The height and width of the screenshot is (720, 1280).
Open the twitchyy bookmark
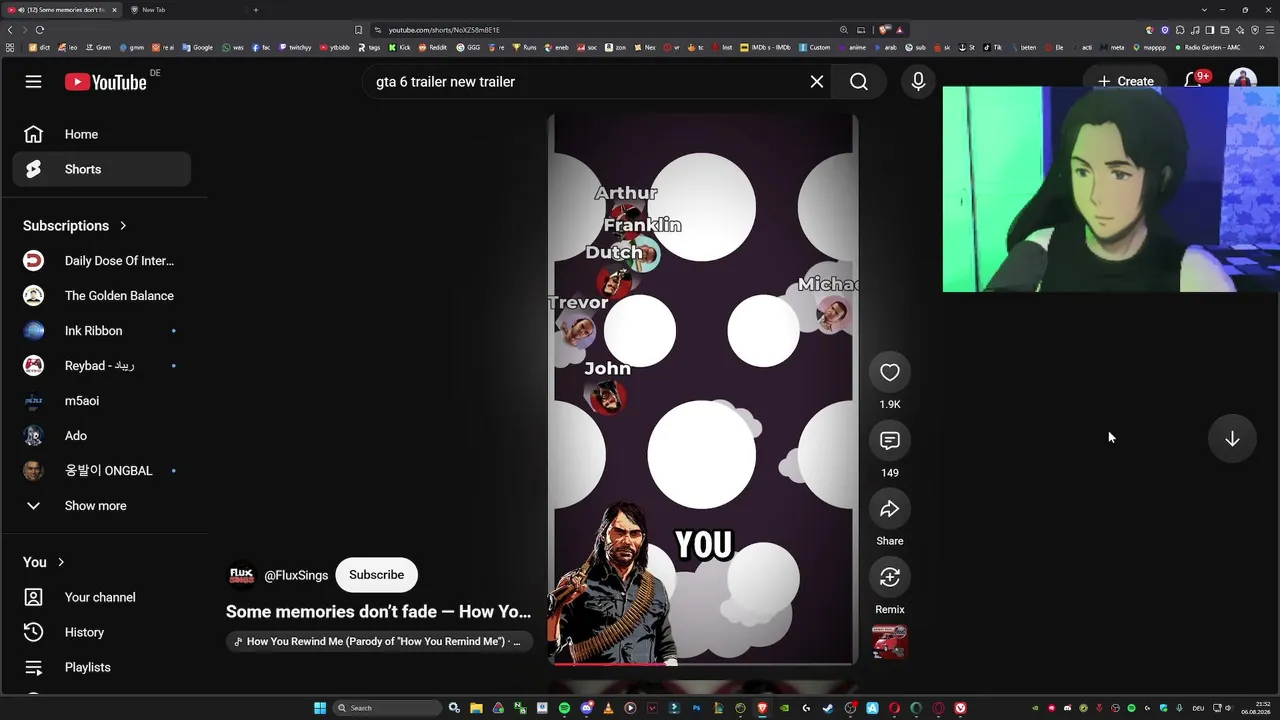point(296,47)
